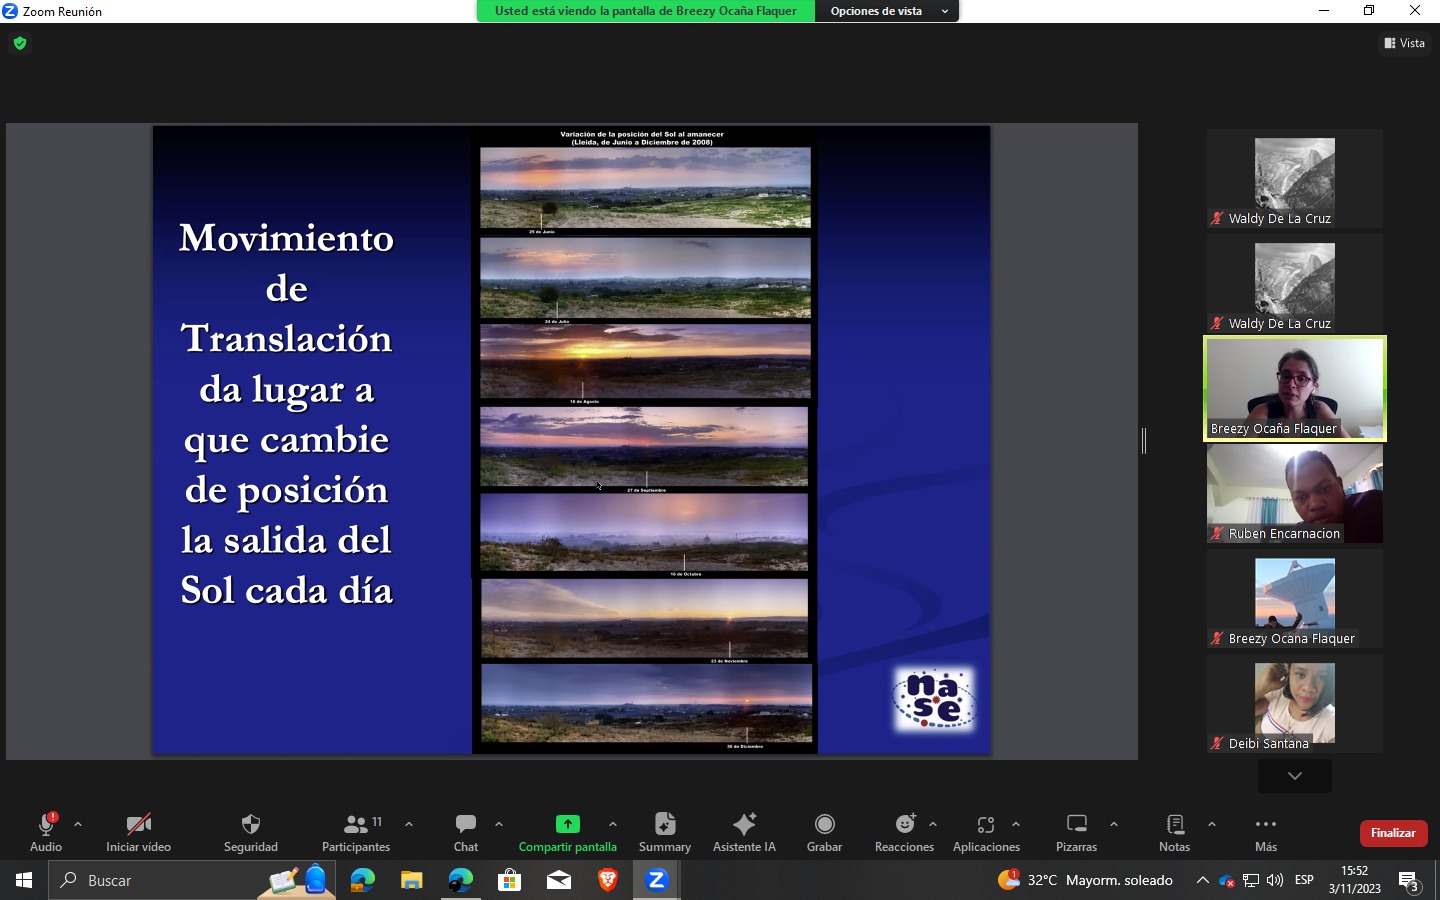The image size is (1440, 900).
Task: Select first Waldy De La Cruz thumbnail
Action: click(1295, 179)
